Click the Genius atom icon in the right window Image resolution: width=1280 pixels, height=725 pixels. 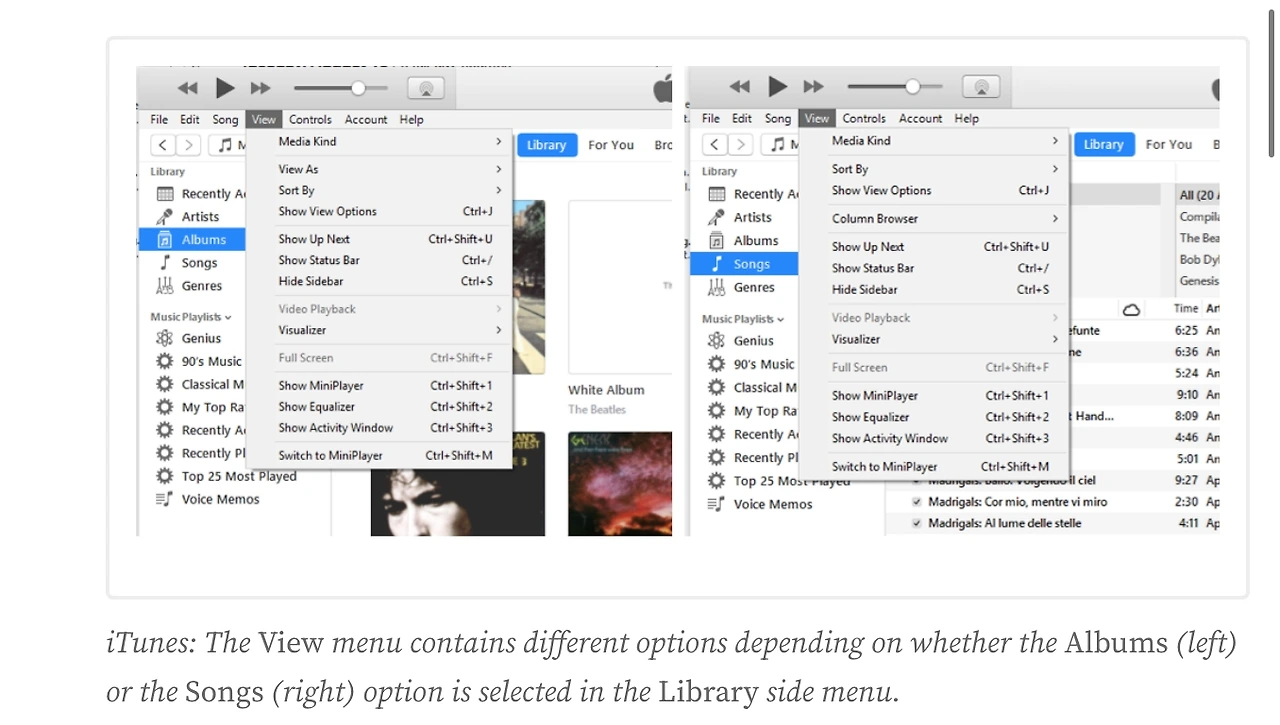[x=717, y=340]
